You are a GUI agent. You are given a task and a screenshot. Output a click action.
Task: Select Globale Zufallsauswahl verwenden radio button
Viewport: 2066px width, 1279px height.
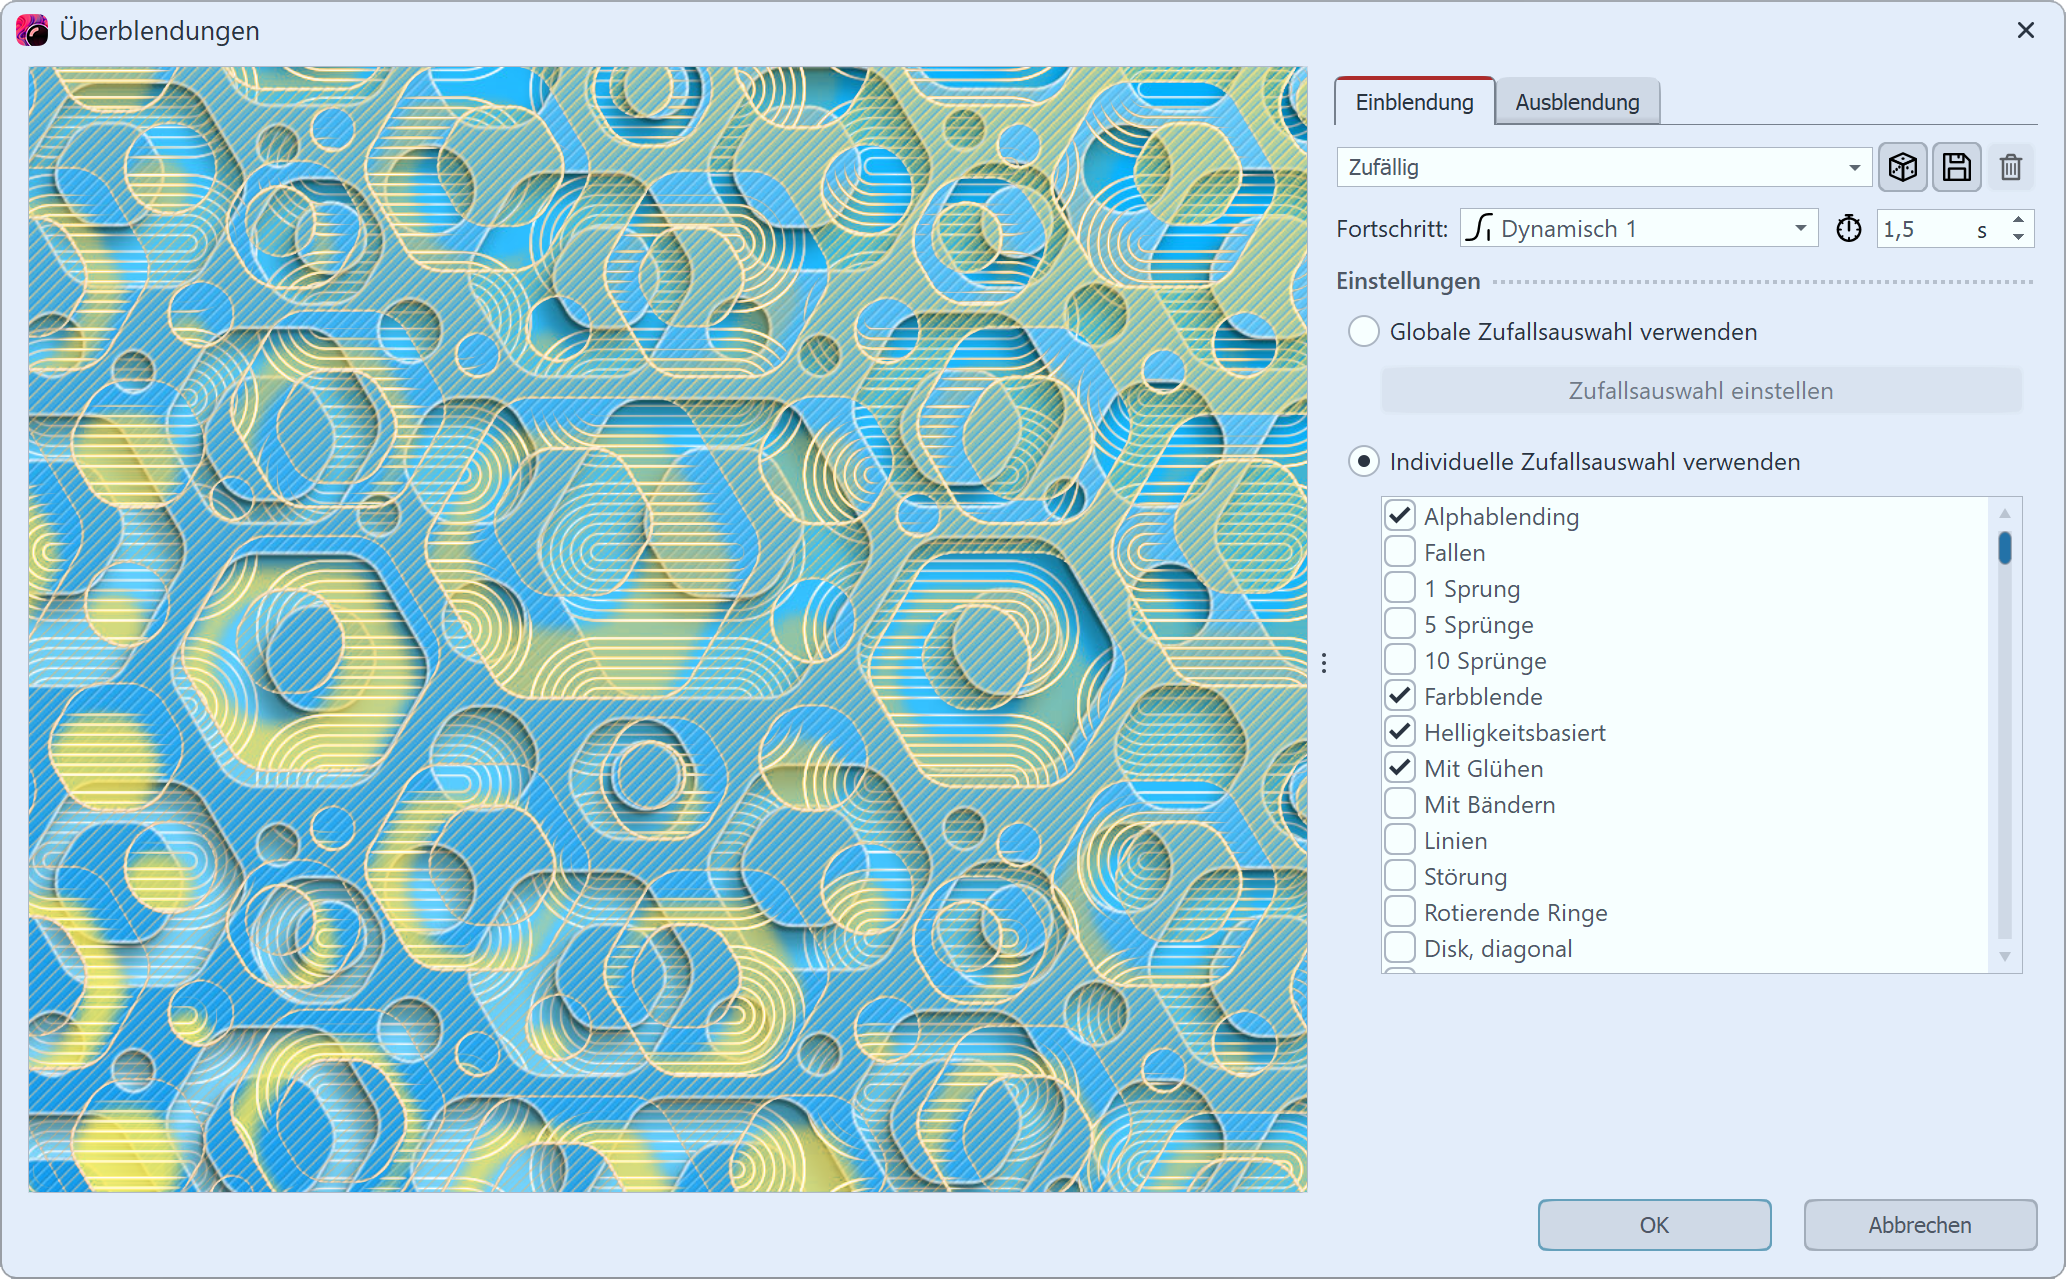pos(1364,331)
